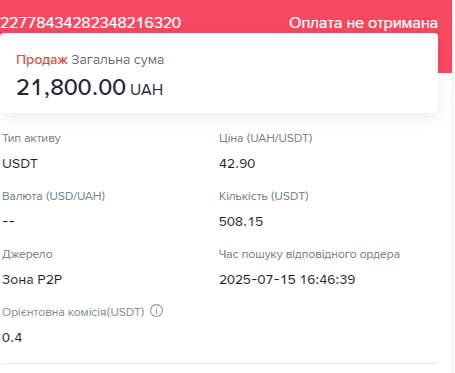Select the total amount 21,800.00 UAH
Screen dimensions: 455x373
coord(90,87)
